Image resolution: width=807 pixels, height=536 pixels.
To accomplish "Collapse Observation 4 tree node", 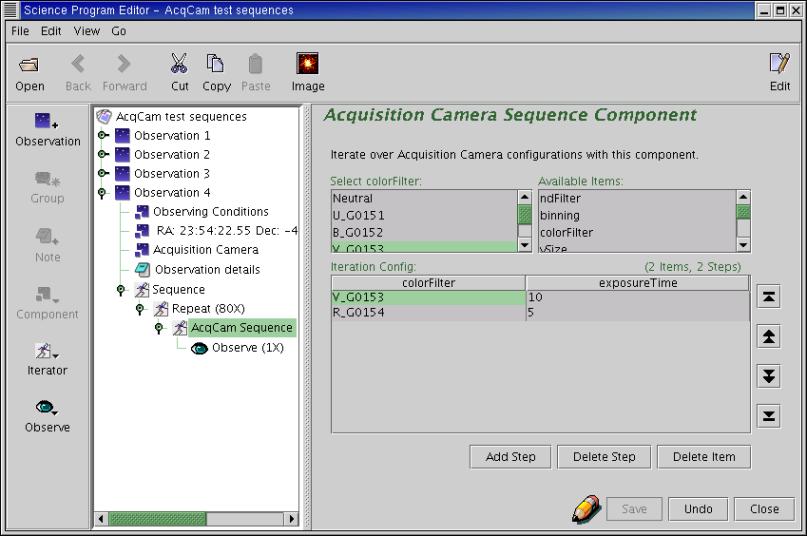I will pos(102,193).
